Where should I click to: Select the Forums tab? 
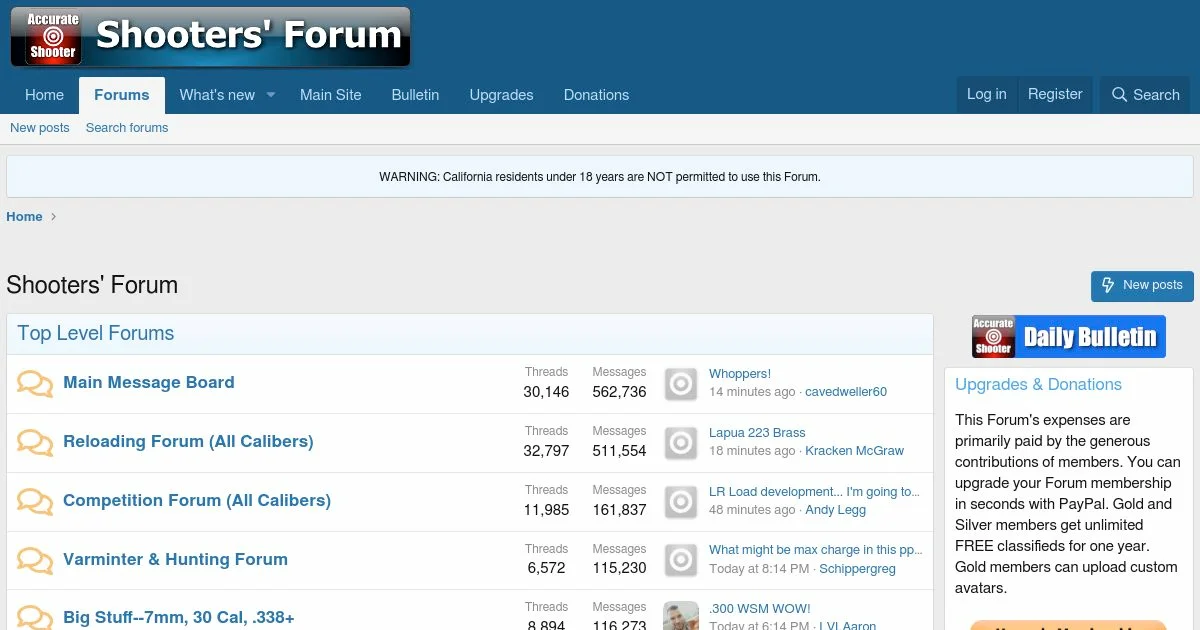pos(122,95)
